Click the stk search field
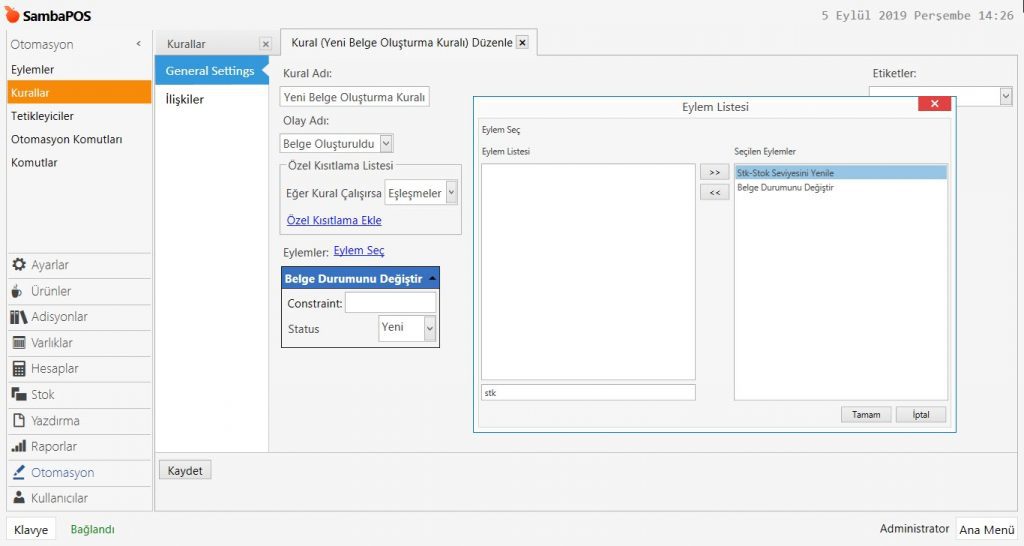This screenshot has width=1024, height=546. 587,393
